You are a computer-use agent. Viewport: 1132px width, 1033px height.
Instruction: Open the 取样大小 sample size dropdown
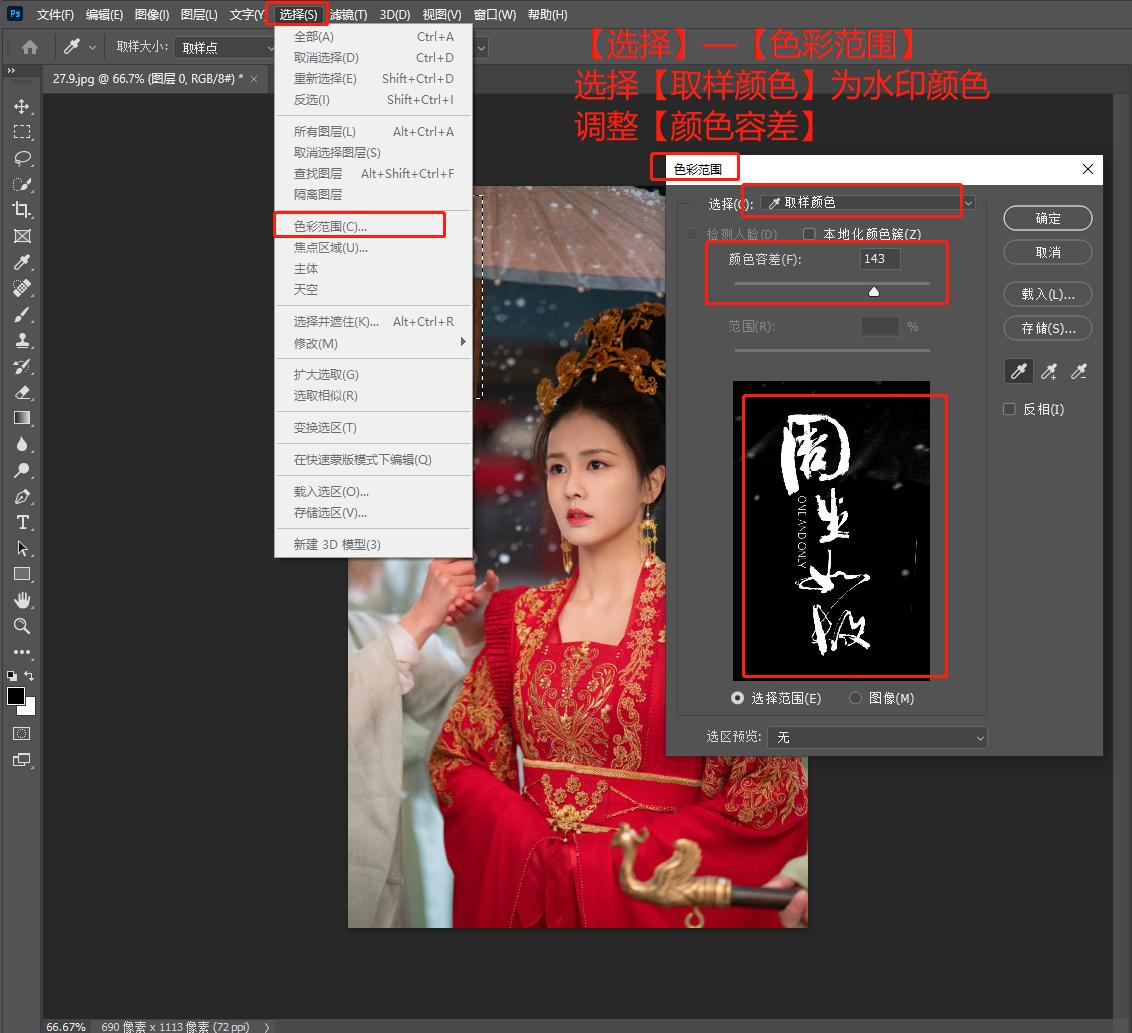pos(225,47)
